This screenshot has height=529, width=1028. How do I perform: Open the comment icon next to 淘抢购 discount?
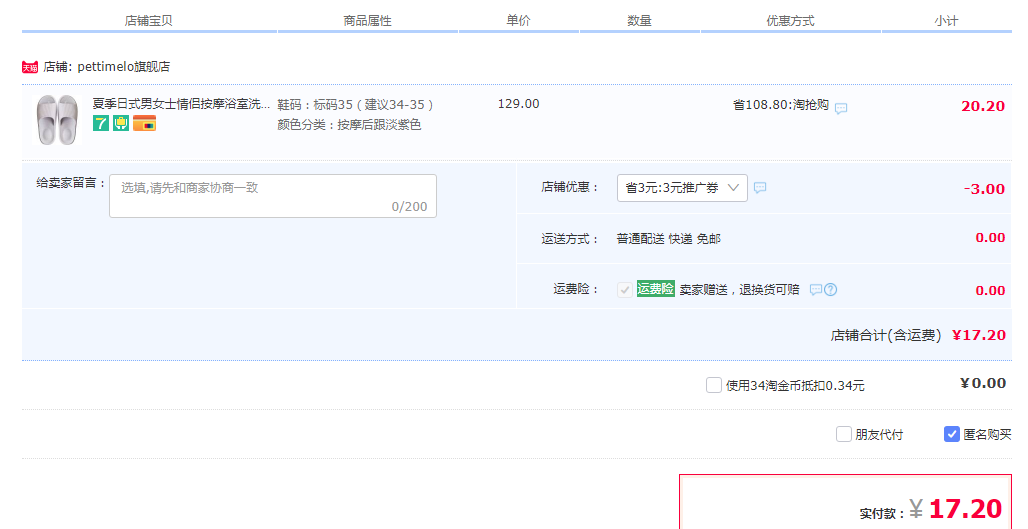(x=841, y=108)
